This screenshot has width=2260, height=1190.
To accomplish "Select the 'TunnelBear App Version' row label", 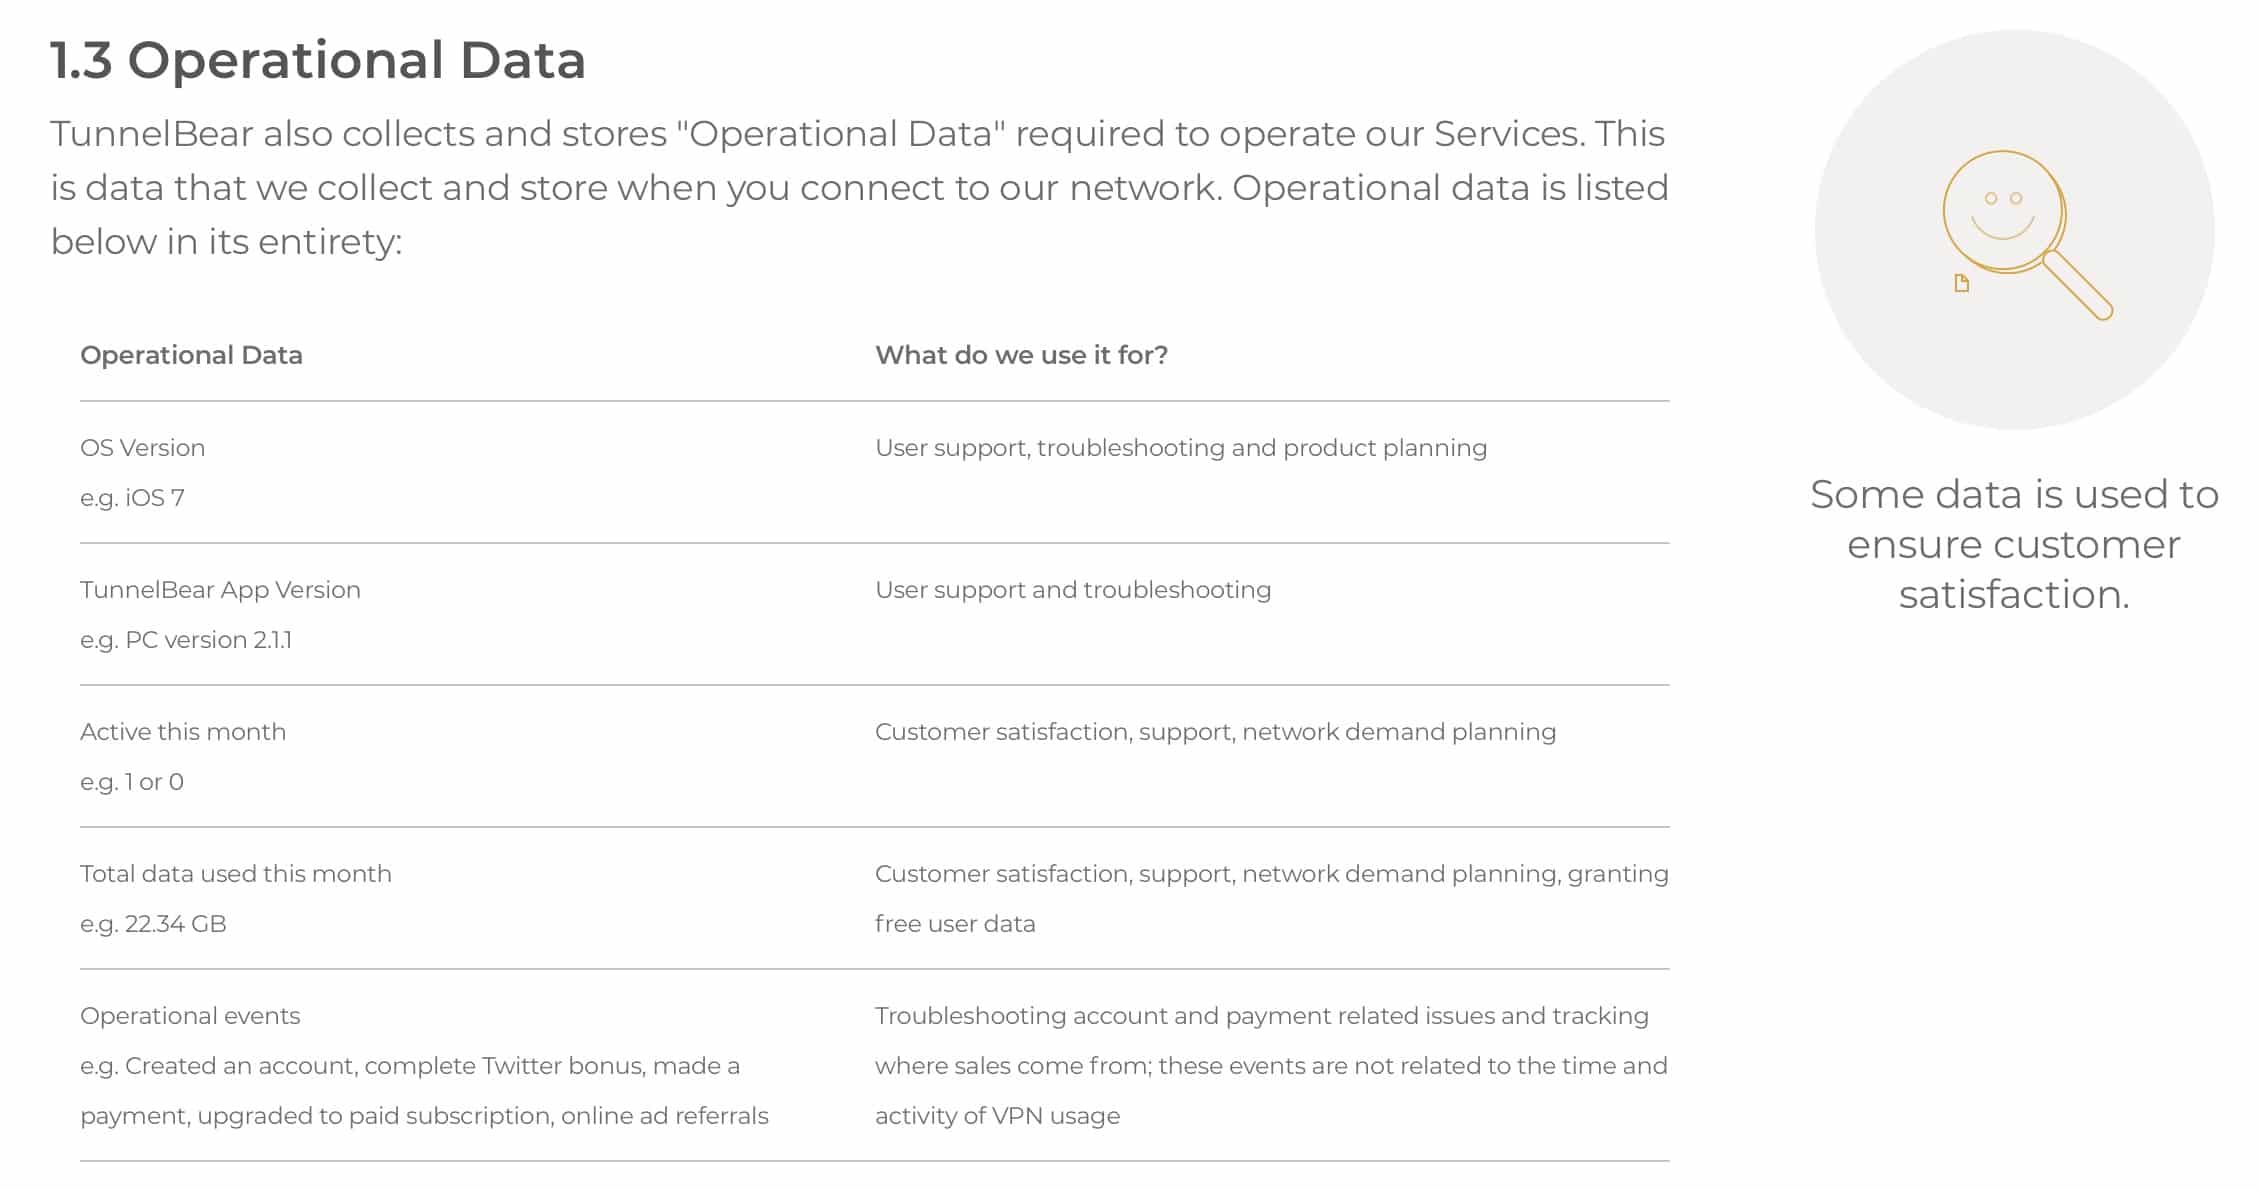I will pyautogui.click(x=220, y=590).
